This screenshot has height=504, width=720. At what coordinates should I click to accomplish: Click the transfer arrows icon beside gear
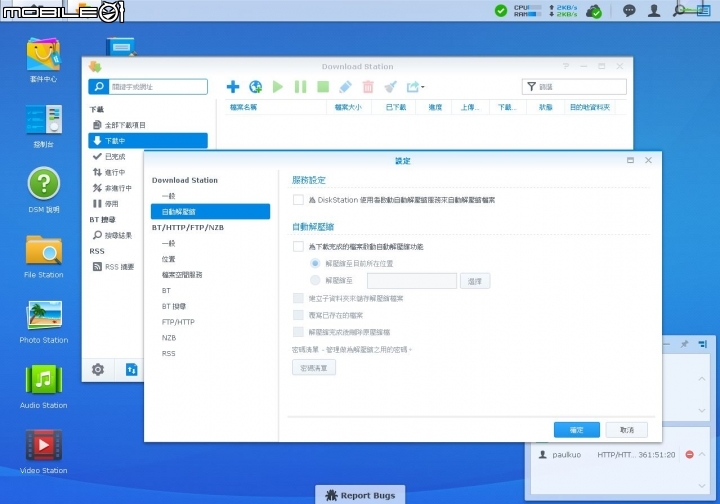pos(132,369)
